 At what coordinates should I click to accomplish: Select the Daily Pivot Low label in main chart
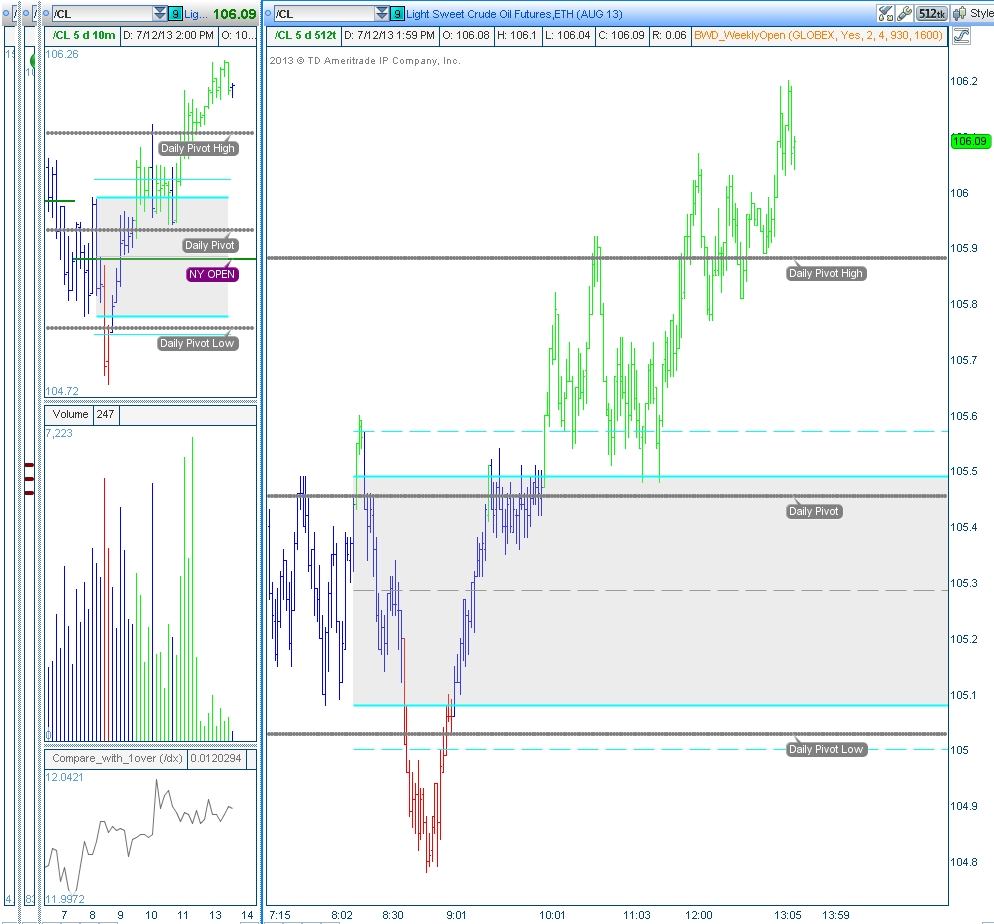coord(825,749)
